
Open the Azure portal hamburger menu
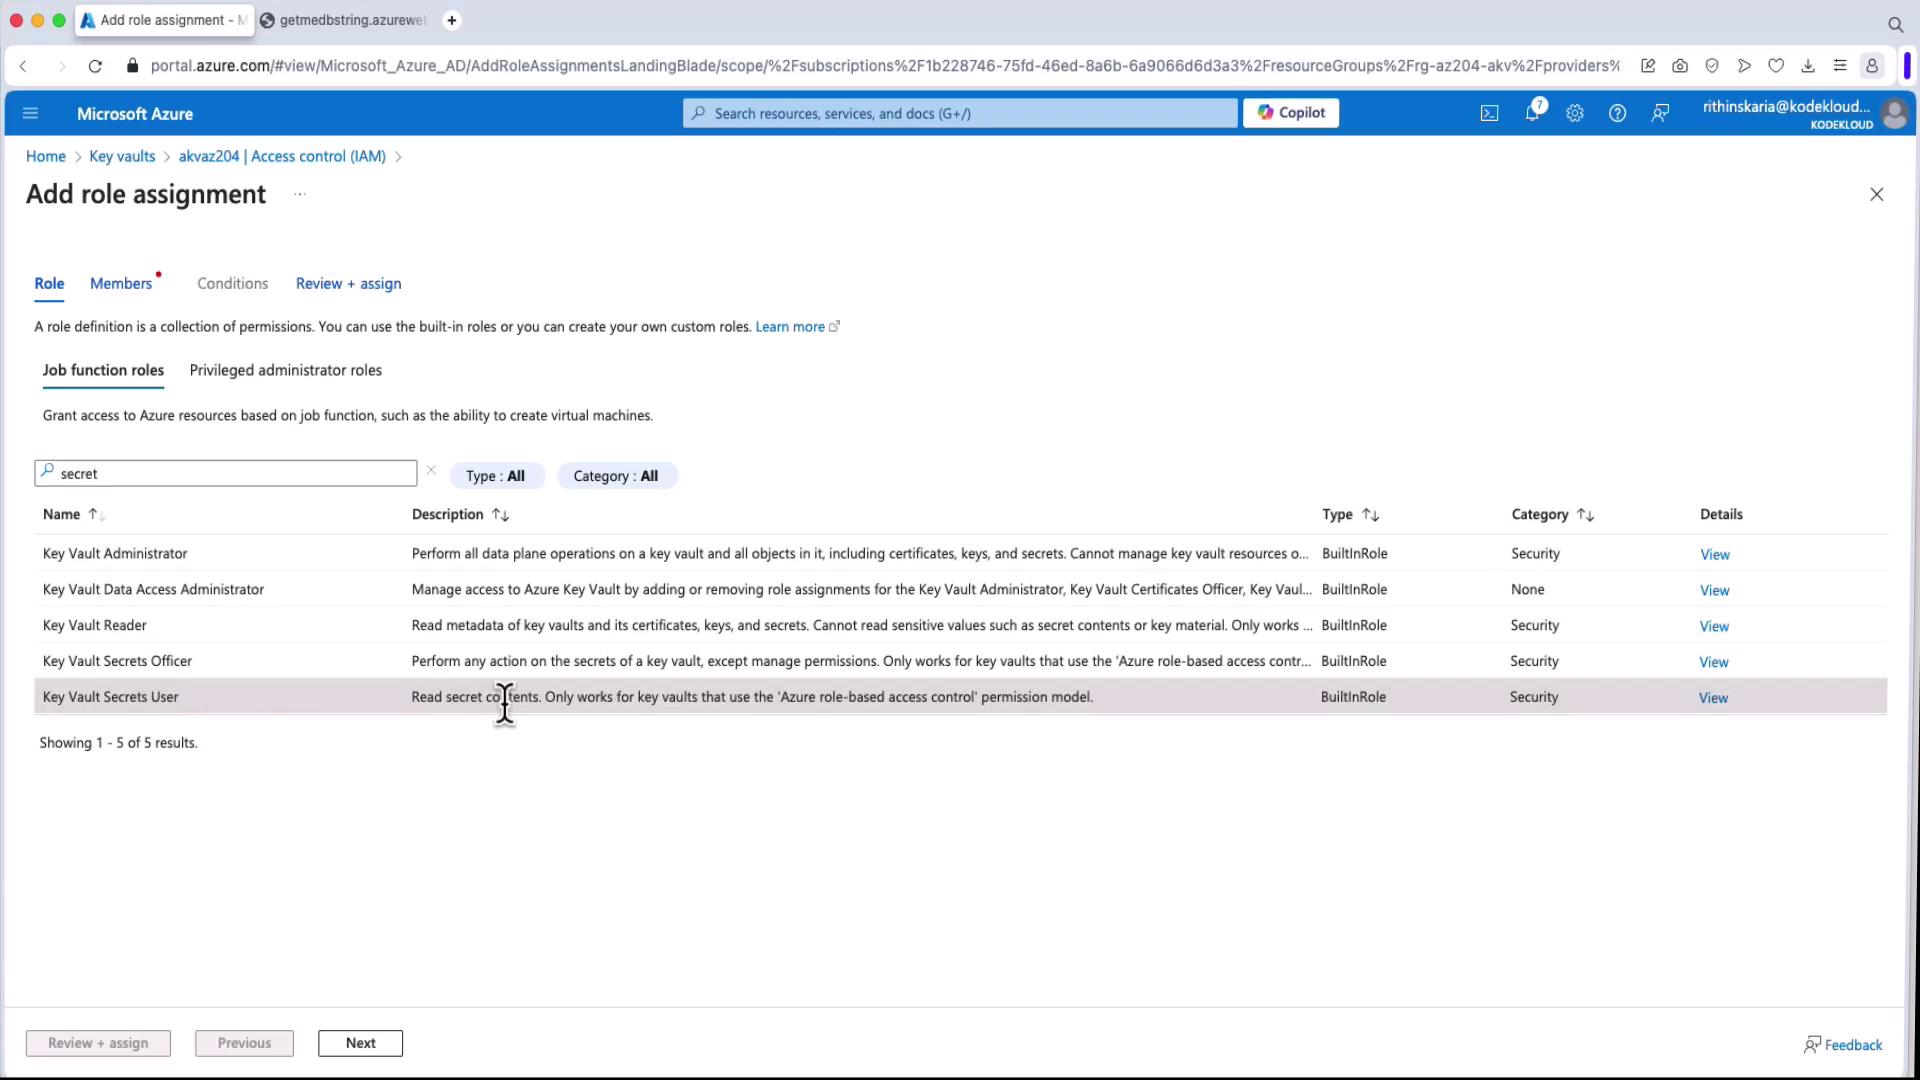(30, 113)
